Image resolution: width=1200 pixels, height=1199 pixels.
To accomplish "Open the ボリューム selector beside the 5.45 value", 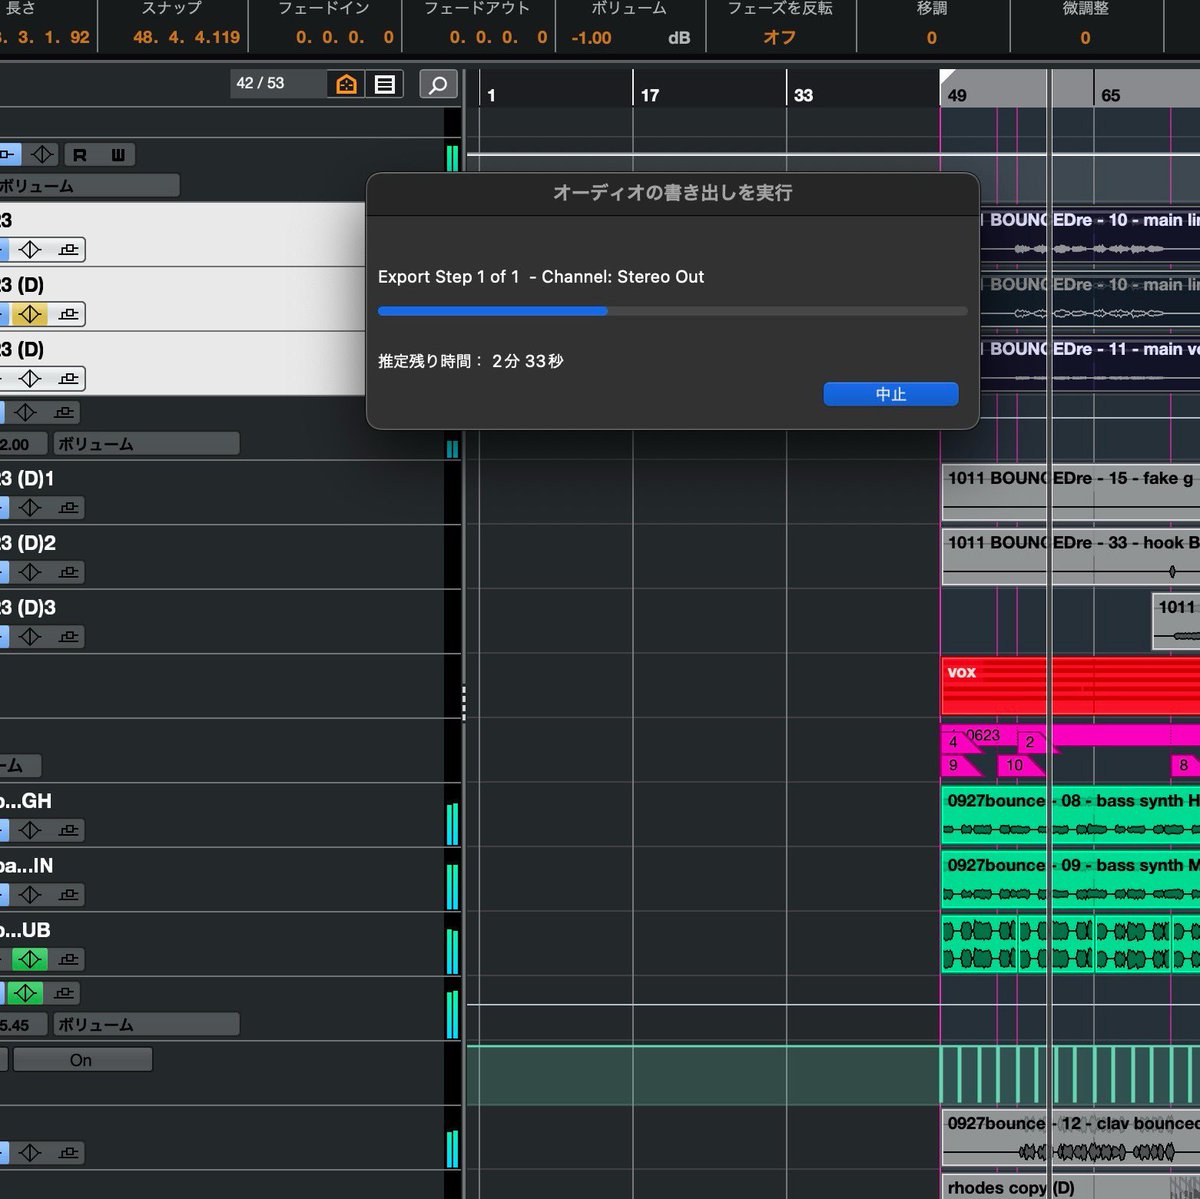I will click(x=146, y=1025).
